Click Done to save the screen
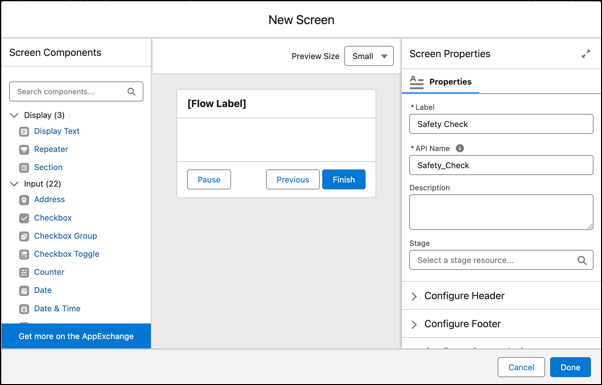The width and height of the screenshot is (602, 385). pyautogui.click(x=570, y=367)
